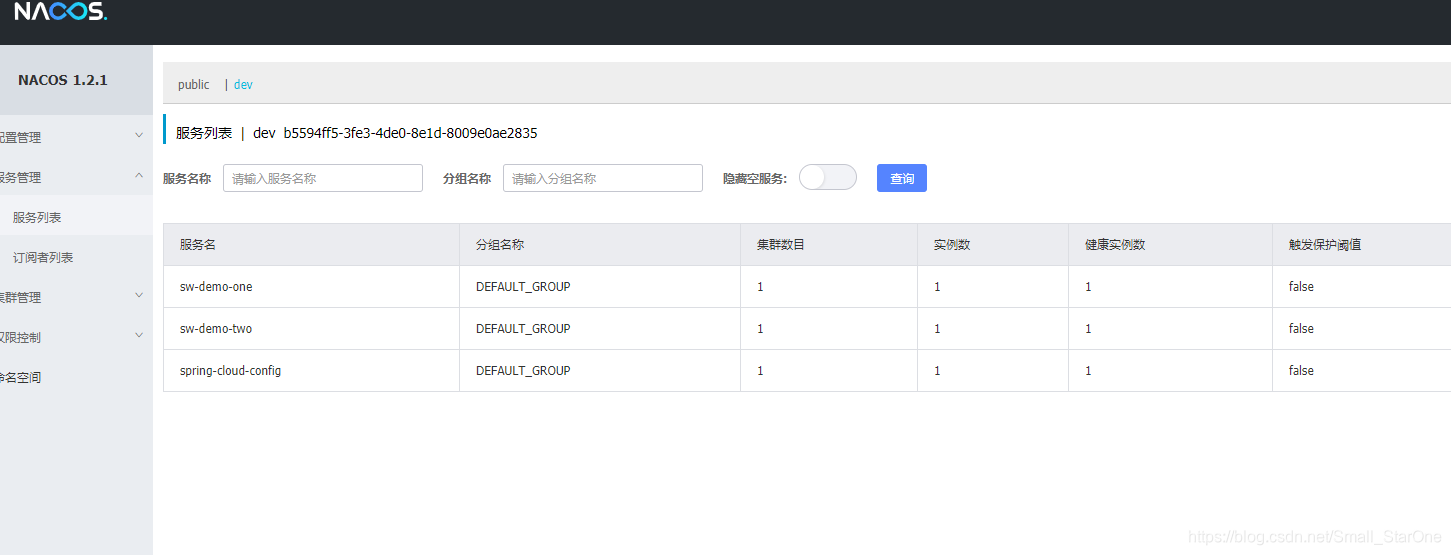Click the 分组名称 column header

(500, 245)
